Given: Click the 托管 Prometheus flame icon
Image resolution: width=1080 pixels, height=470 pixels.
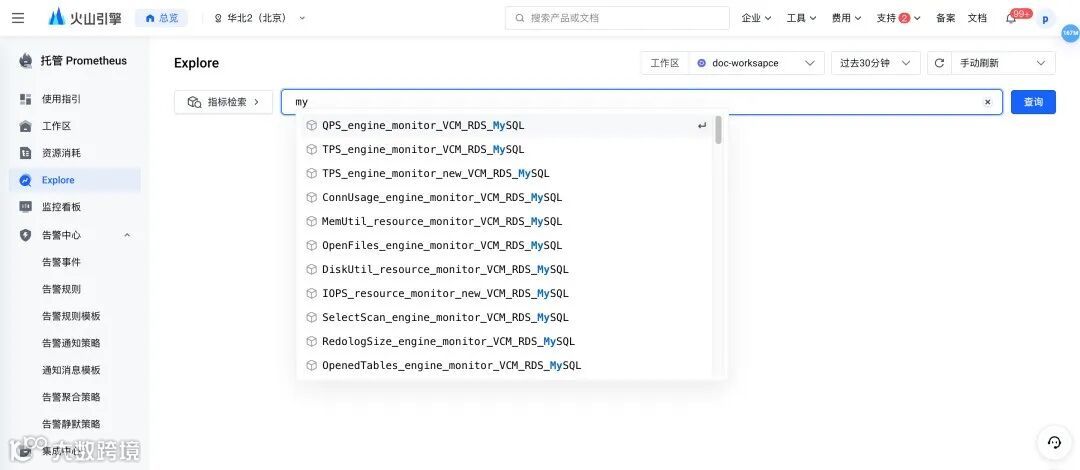Looking at the screenshot, I should (x=26, y=61).
